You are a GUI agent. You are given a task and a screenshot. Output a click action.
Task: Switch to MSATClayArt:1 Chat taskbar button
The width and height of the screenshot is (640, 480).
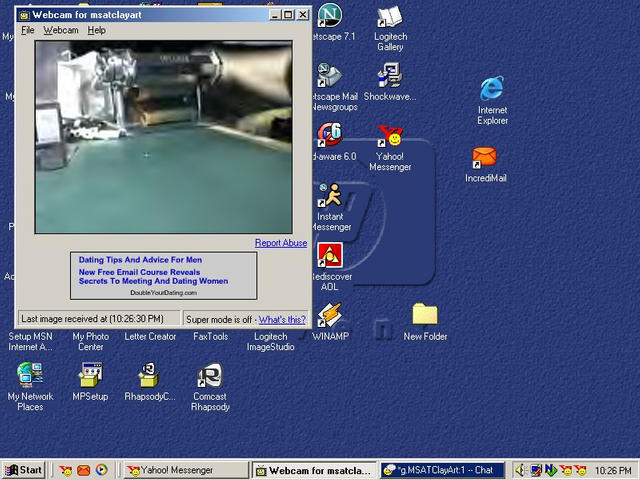[442, 470]
